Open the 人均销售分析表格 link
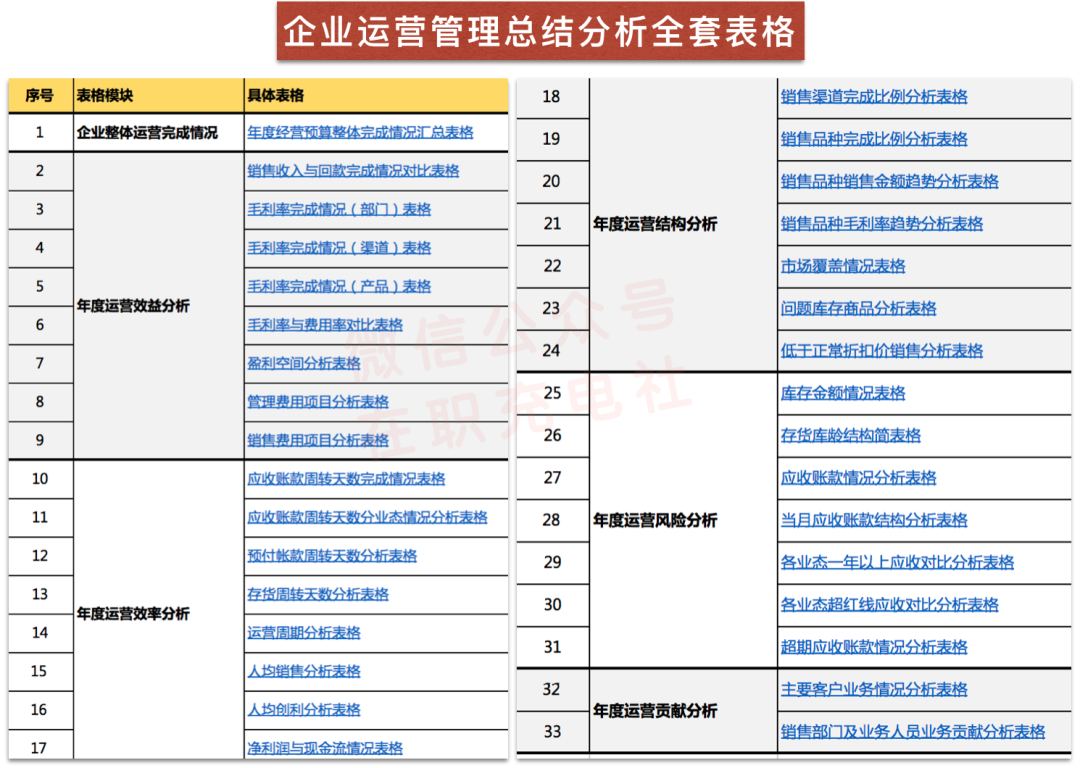The image size is (1080, 768). tap(303, 671)
